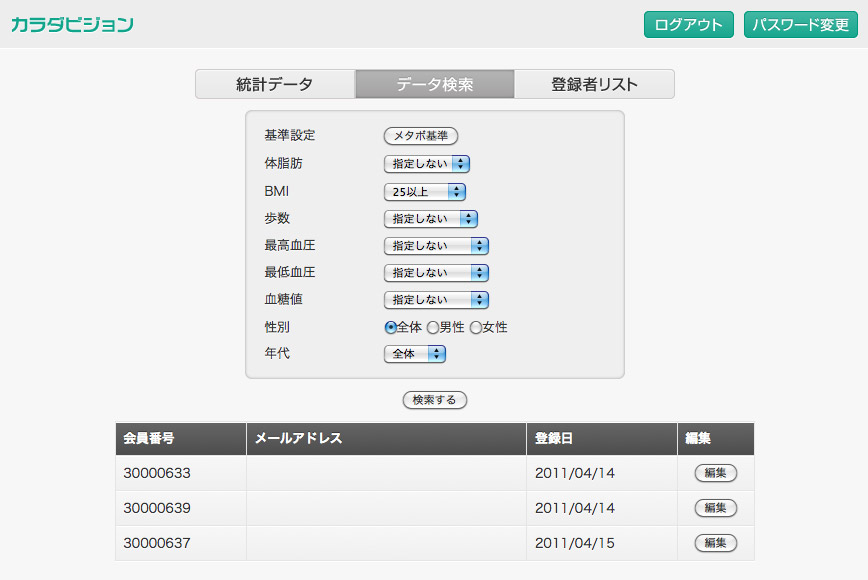Select the 女性 radio button
This screenshot has height=580, width=868.
click(x=476, y=328)
